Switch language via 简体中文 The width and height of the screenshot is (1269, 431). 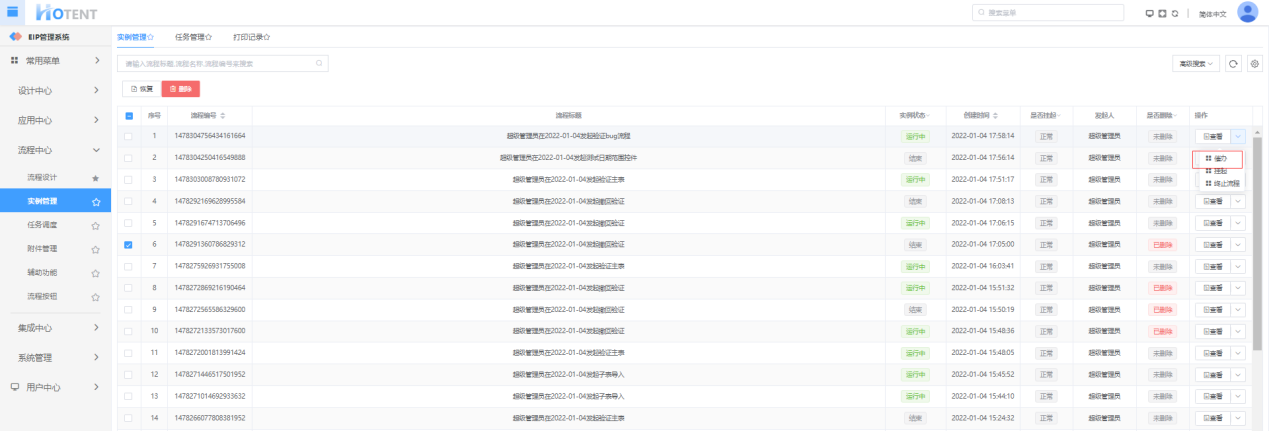(1213, 13)
